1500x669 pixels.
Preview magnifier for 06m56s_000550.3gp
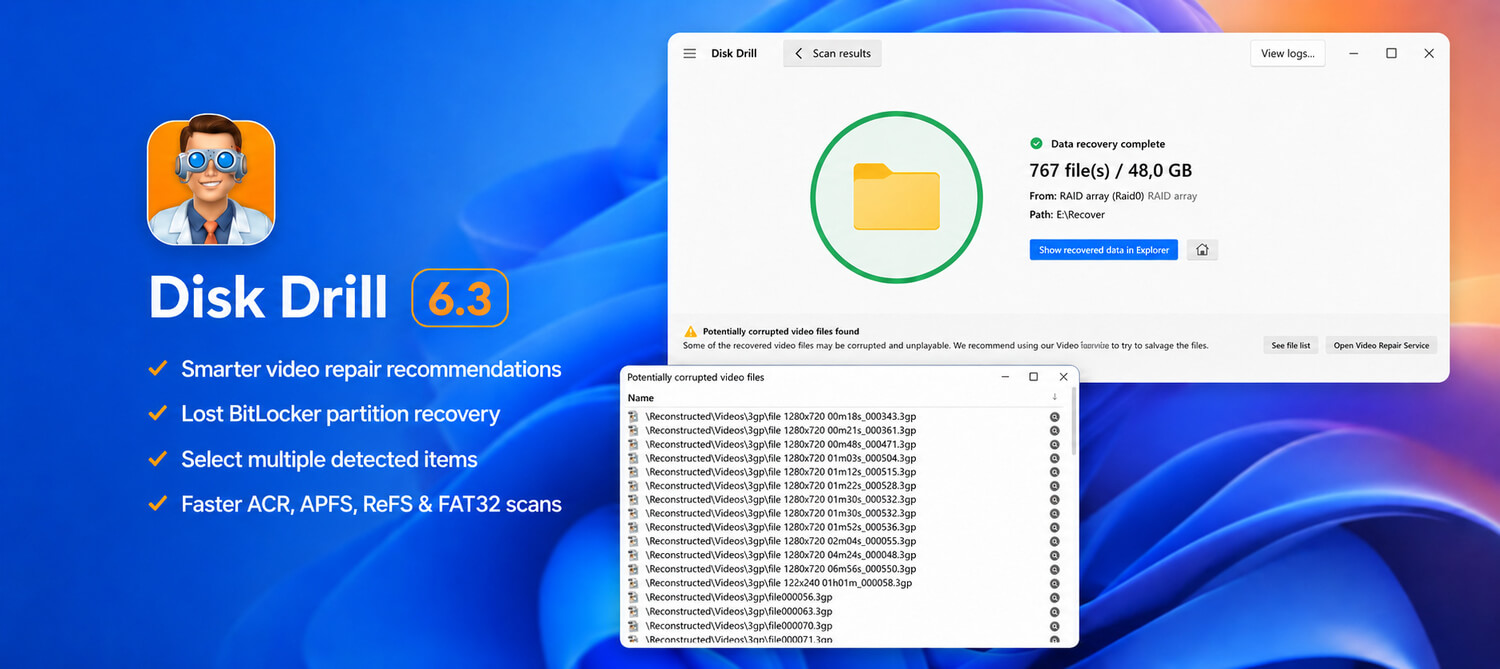tap(1054, 569)
